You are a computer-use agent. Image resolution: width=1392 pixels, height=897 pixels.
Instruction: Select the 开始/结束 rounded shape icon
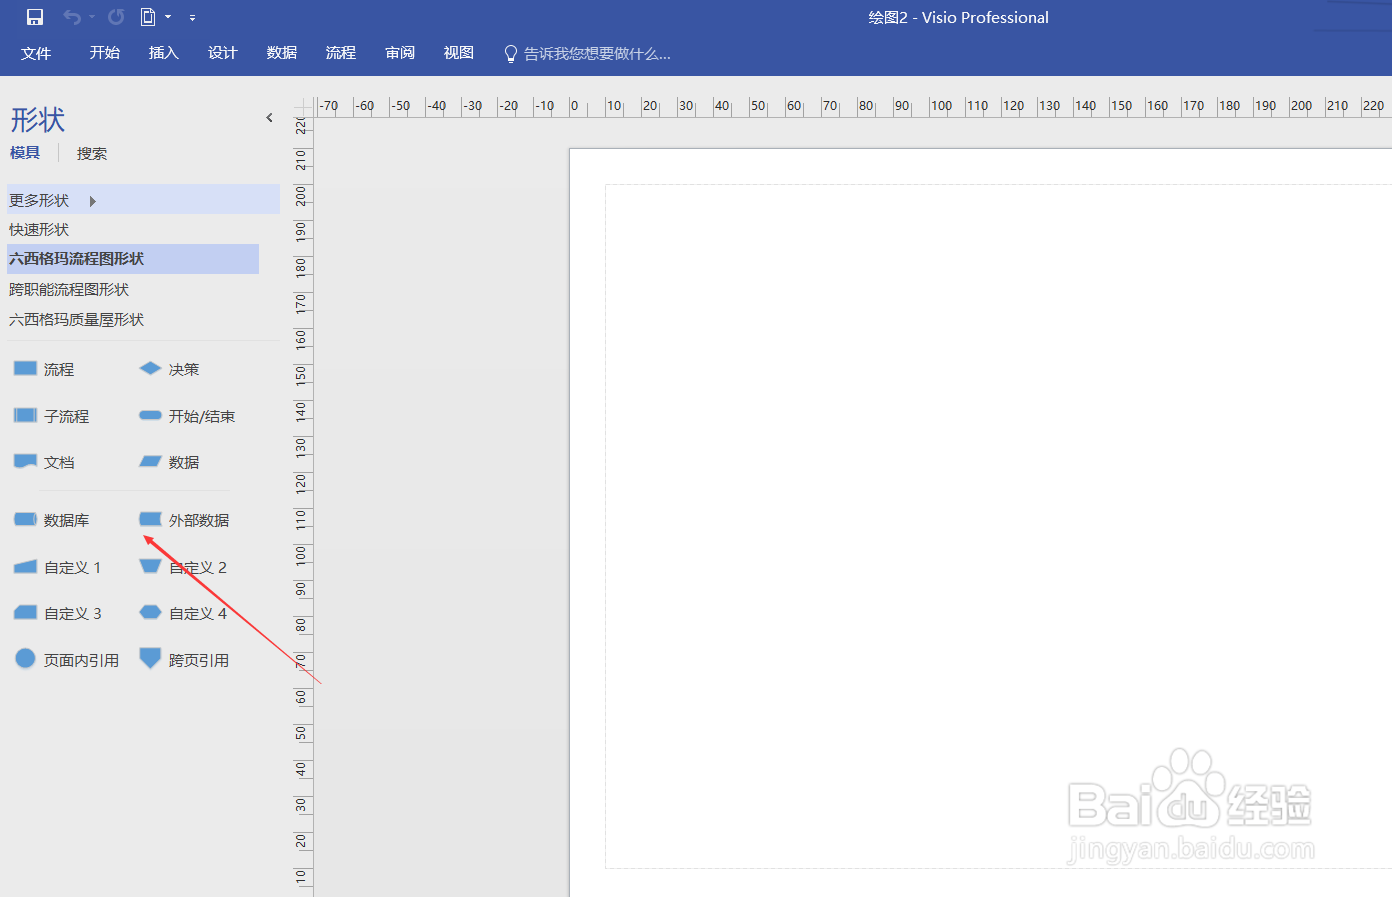150,415
